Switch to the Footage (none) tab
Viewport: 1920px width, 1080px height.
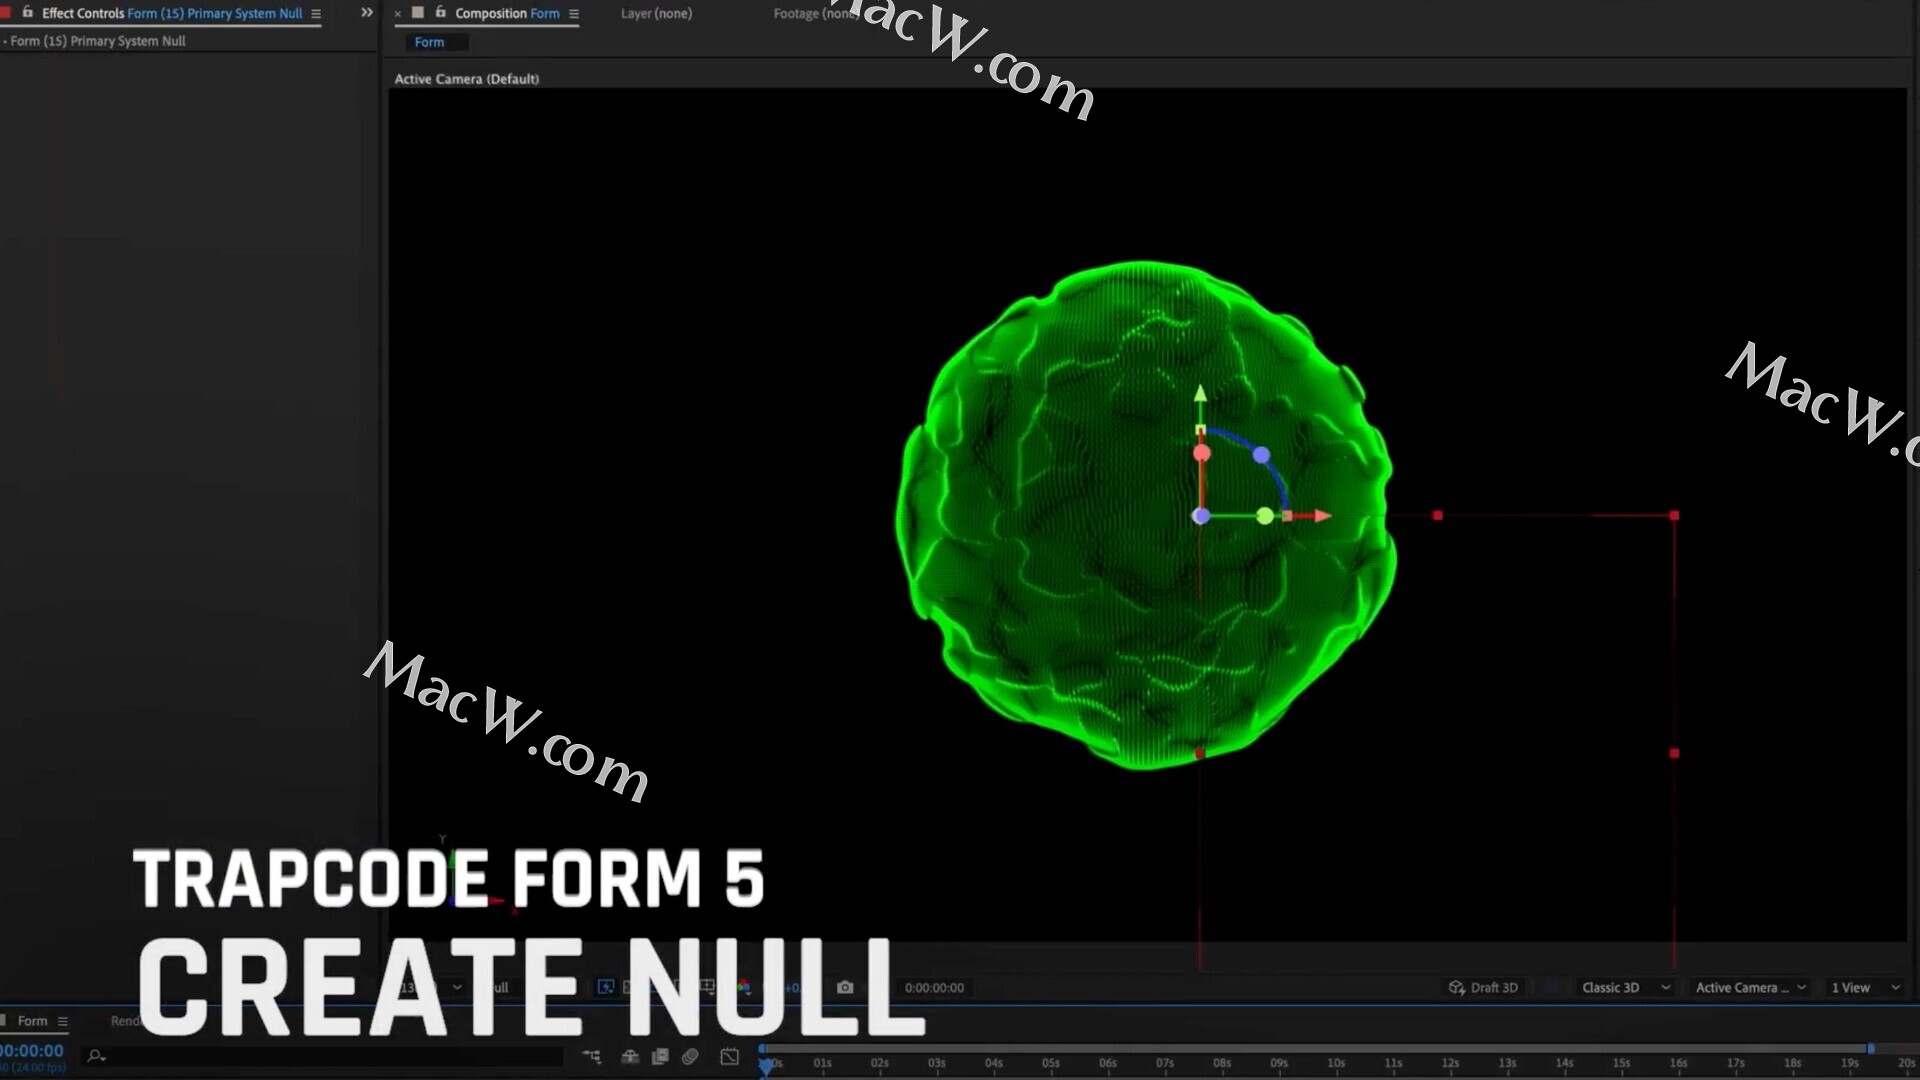(815, 13)
